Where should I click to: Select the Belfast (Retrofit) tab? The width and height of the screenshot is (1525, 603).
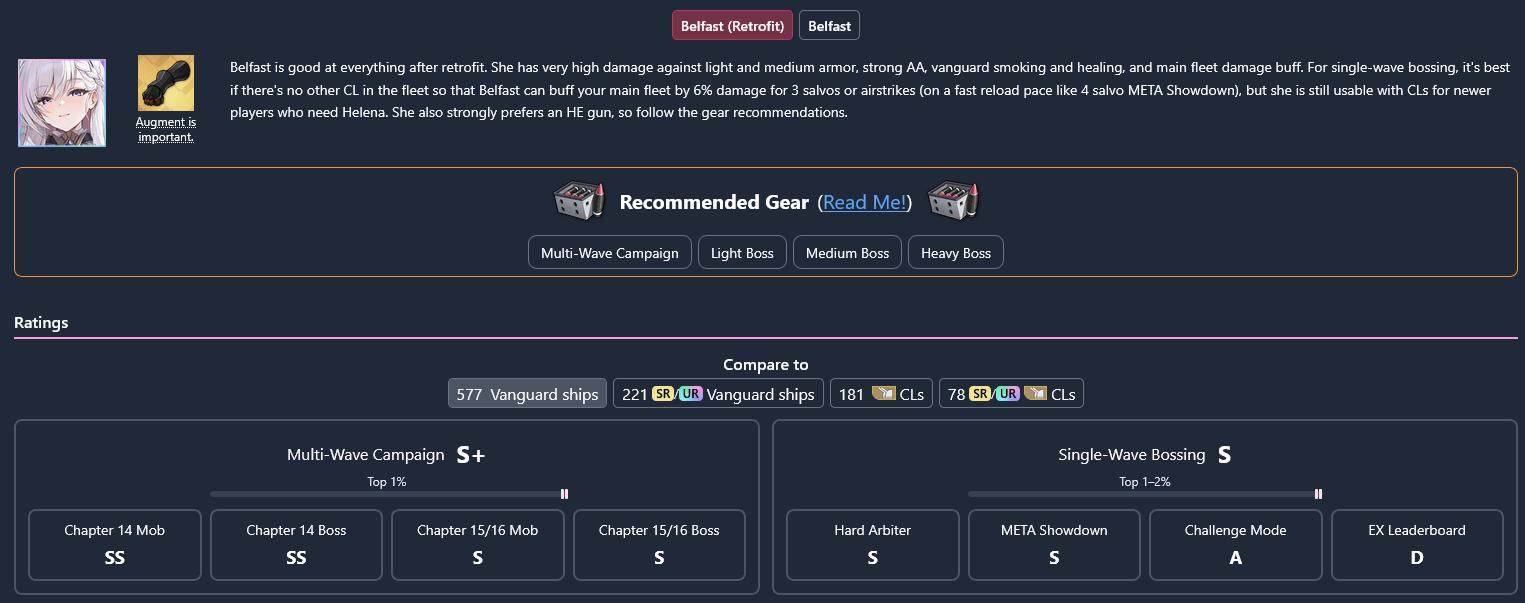pos(732,26)
